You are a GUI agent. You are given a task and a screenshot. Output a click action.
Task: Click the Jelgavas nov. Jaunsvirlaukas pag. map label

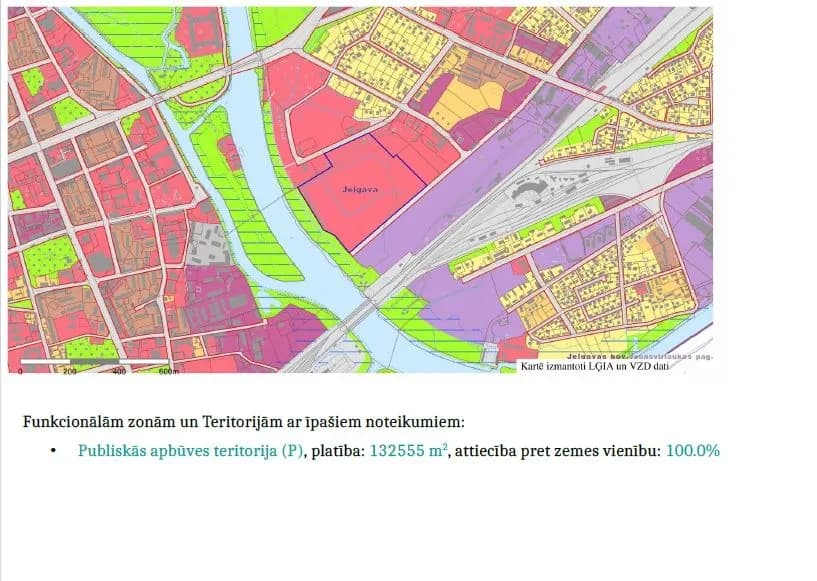point(639,357)
